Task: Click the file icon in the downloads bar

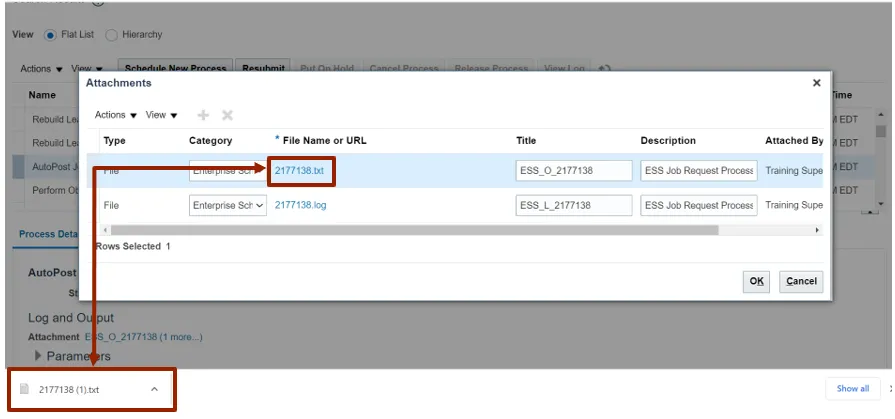Action: (24, 389)
